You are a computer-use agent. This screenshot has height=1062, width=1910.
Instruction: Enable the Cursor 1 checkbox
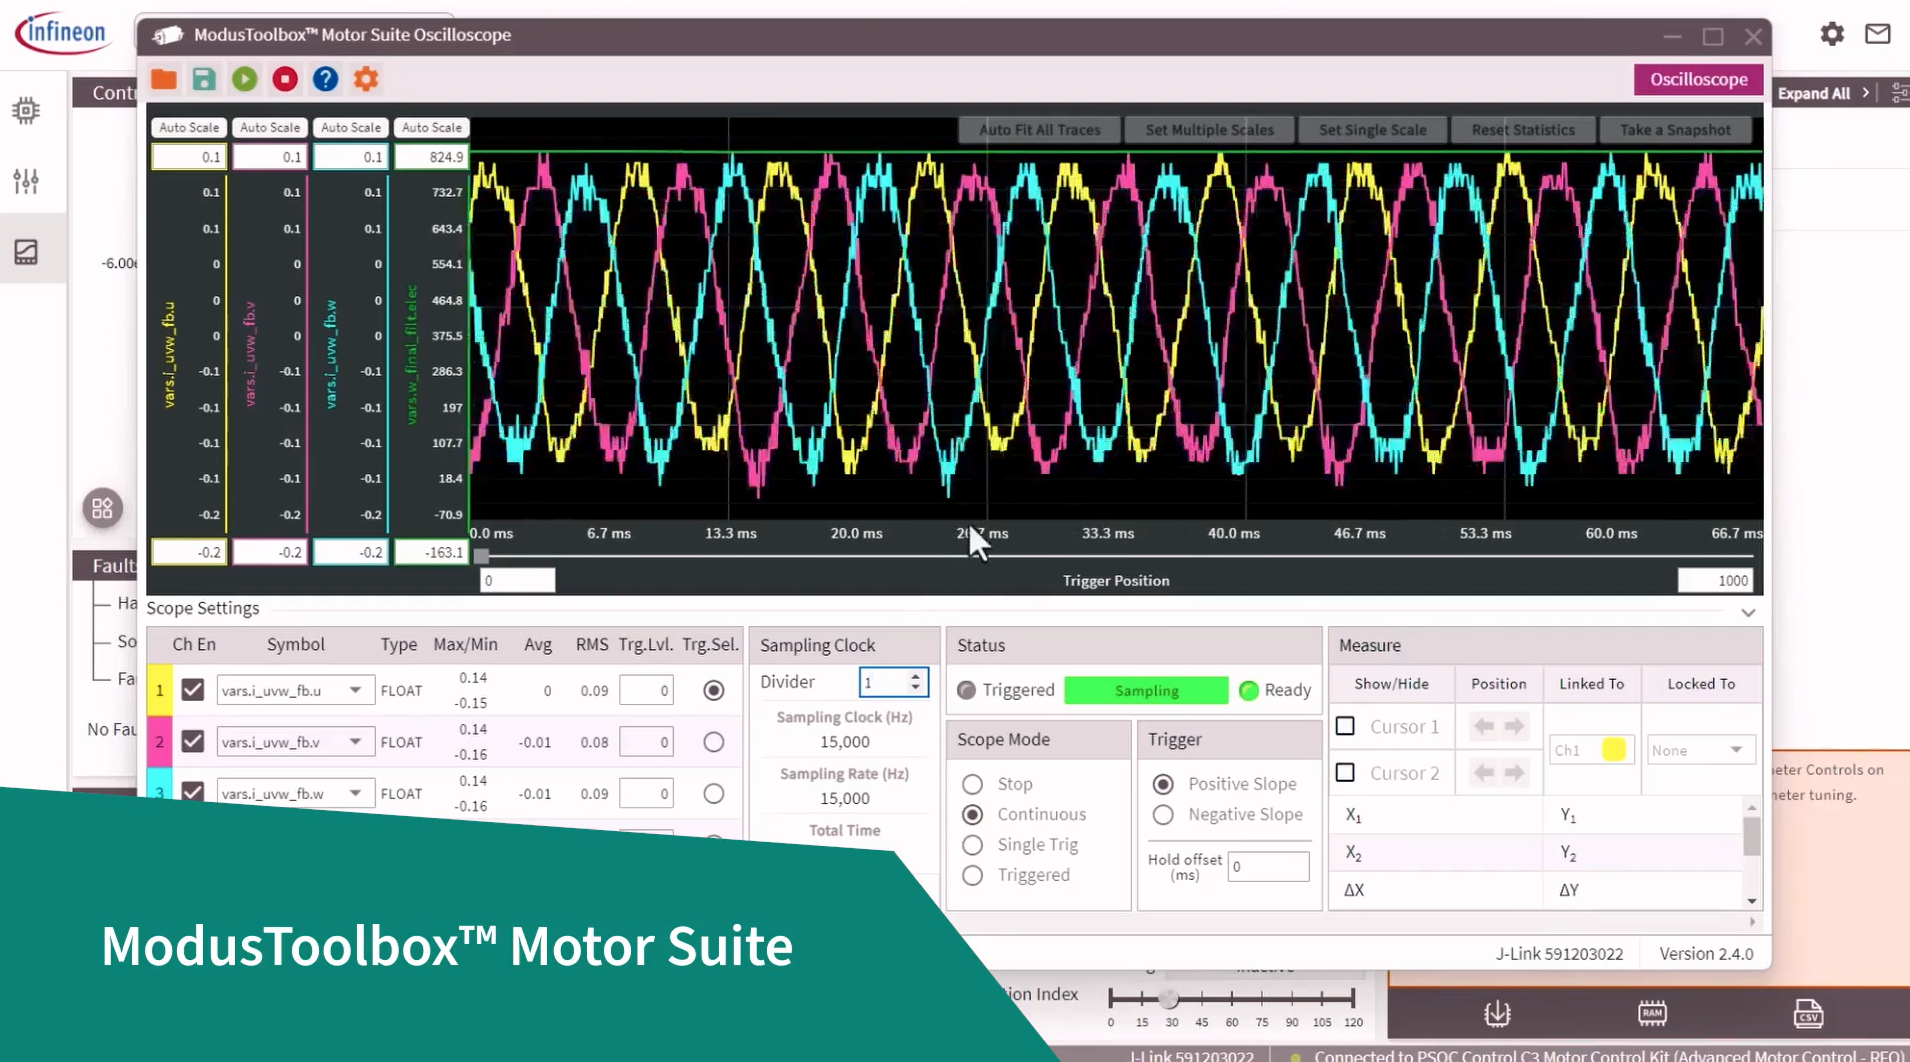(x=1345, y=726)
